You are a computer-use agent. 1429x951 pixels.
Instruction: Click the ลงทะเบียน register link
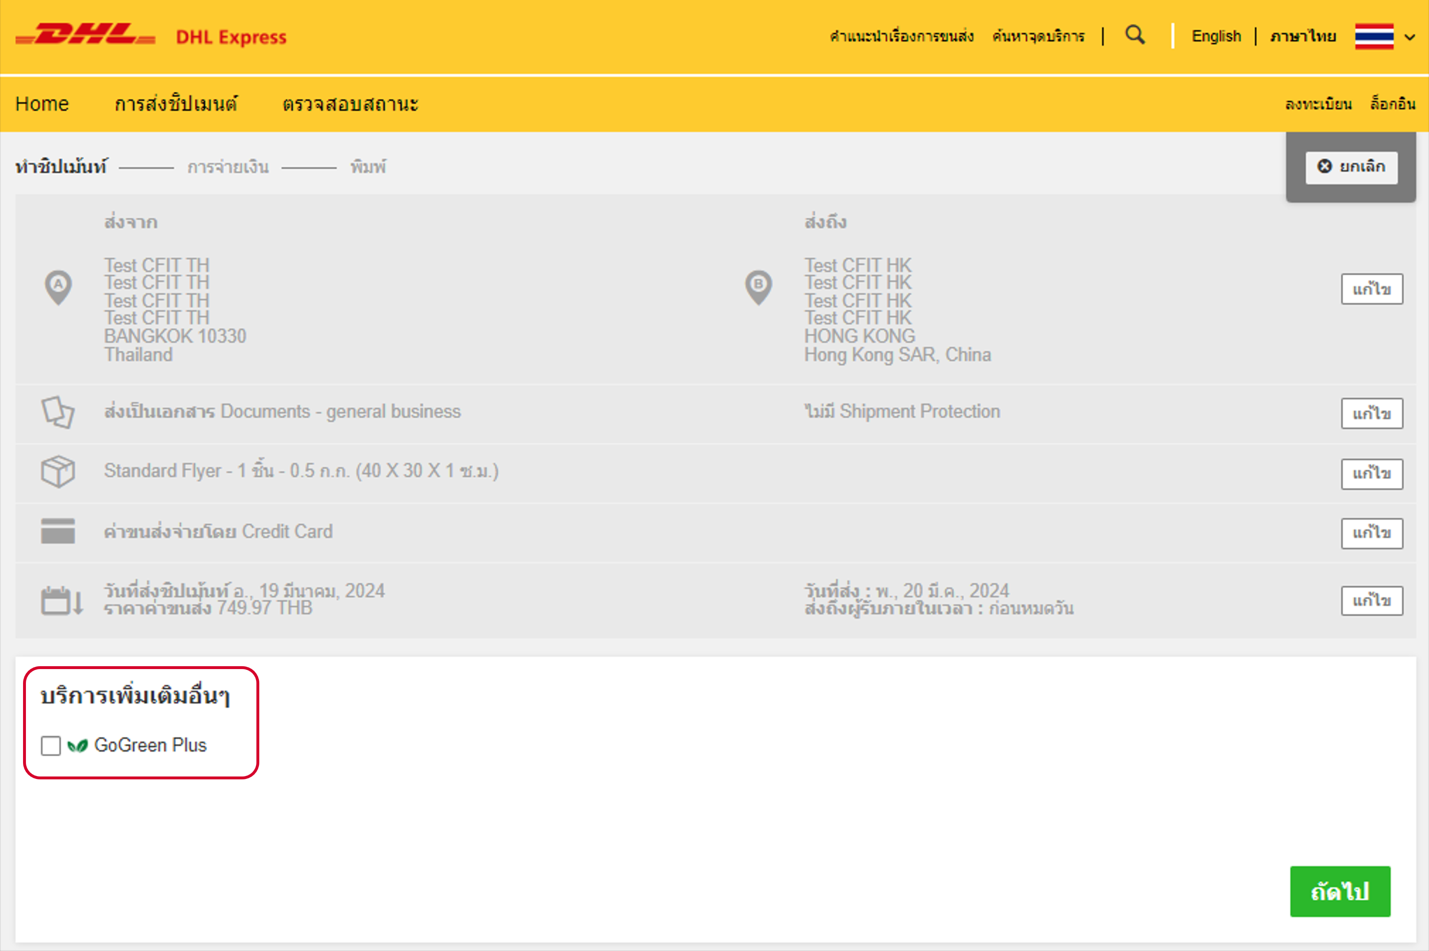(x=1318, y=104)
